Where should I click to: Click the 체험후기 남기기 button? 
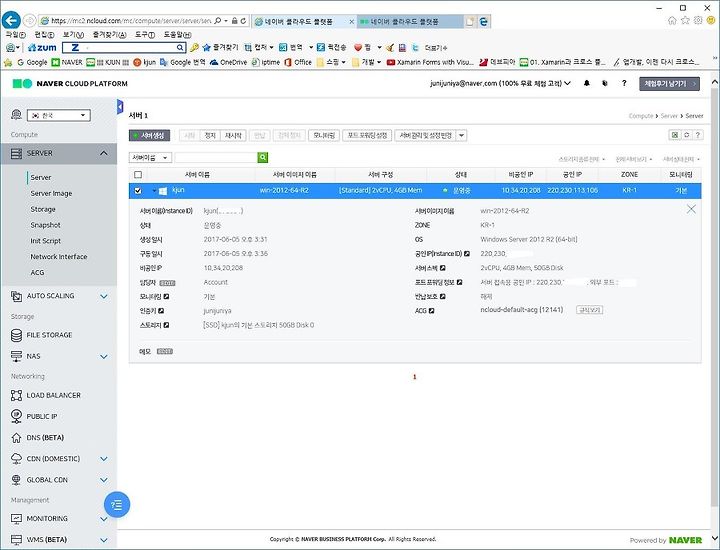669,84
